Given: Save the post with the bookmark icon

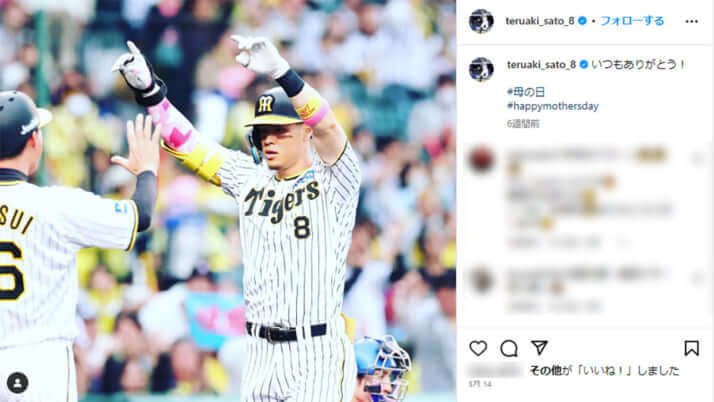Looking at the screenshot, I should click(x=691, y=348).
